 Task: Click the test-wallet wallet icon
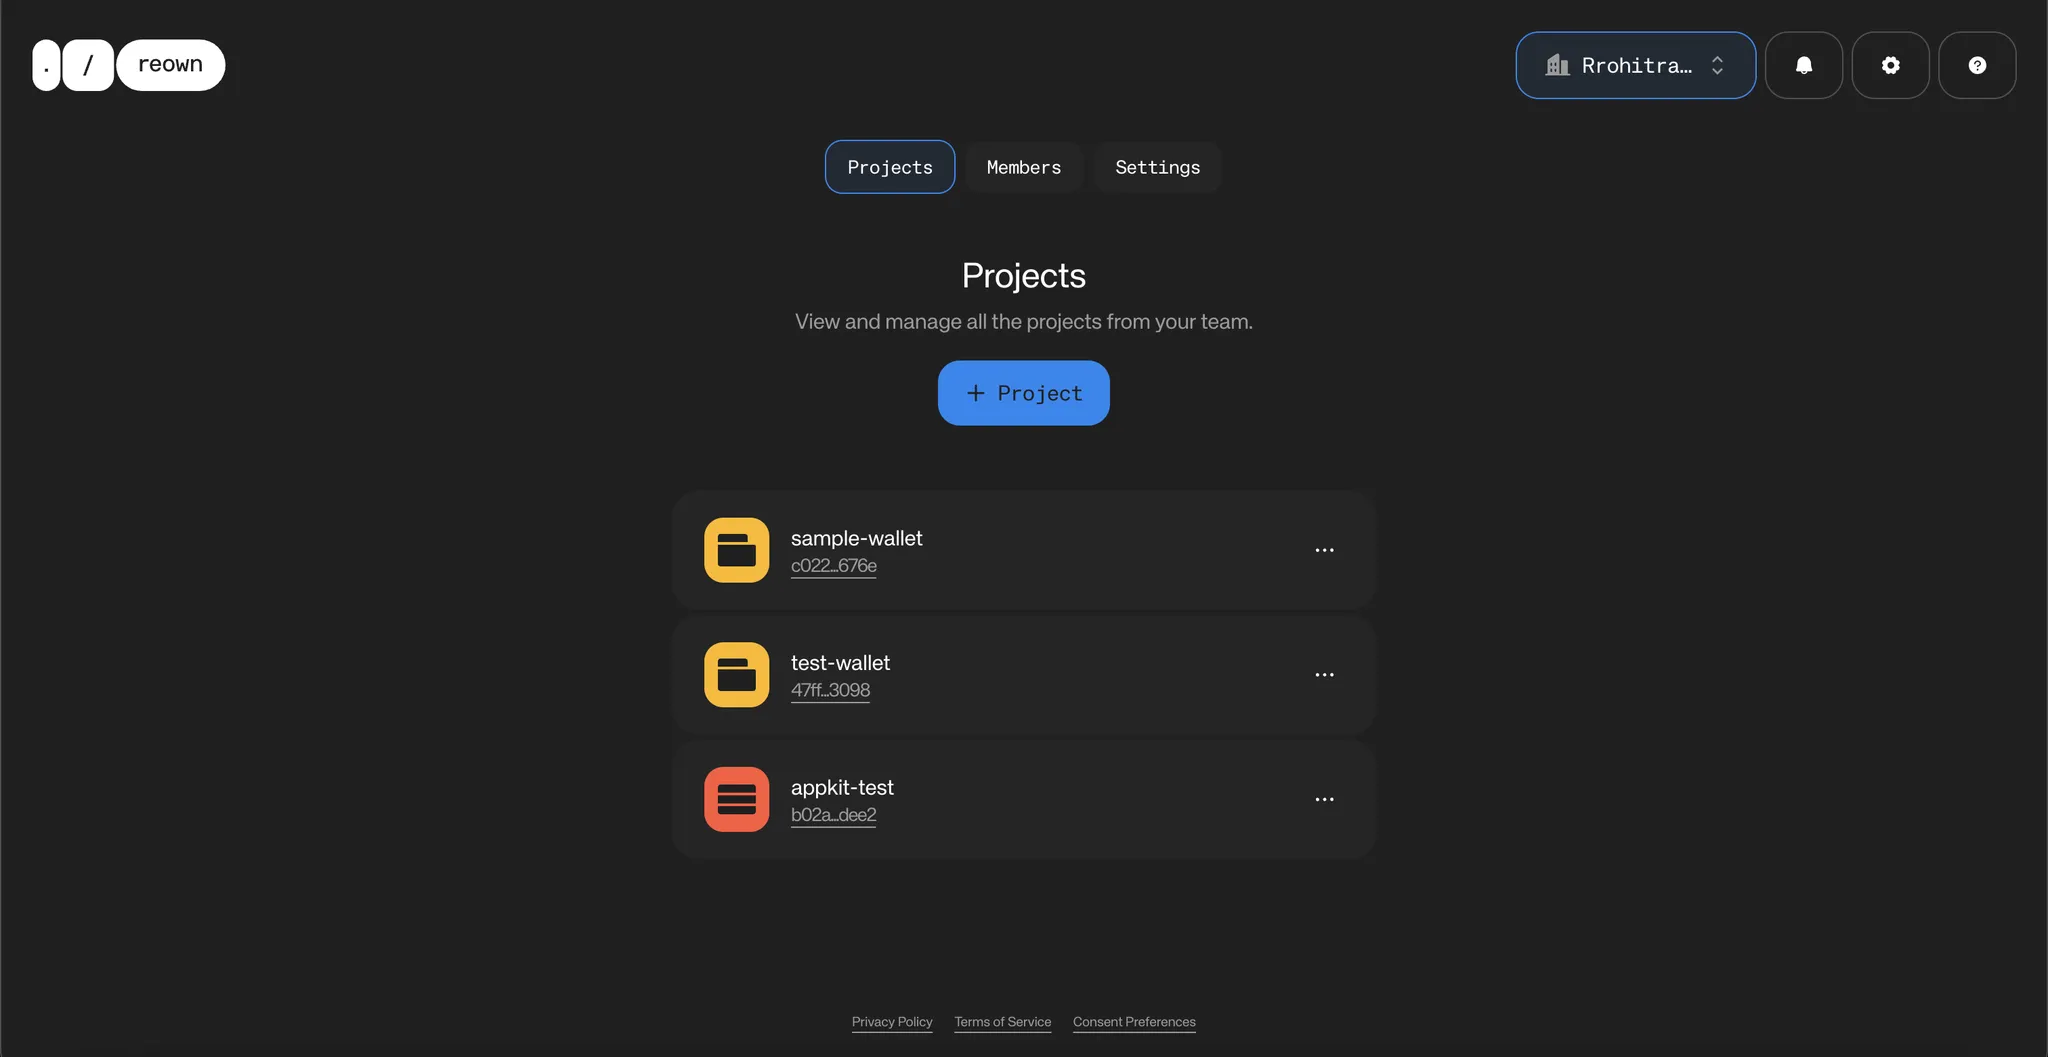[x=735, y=674]
